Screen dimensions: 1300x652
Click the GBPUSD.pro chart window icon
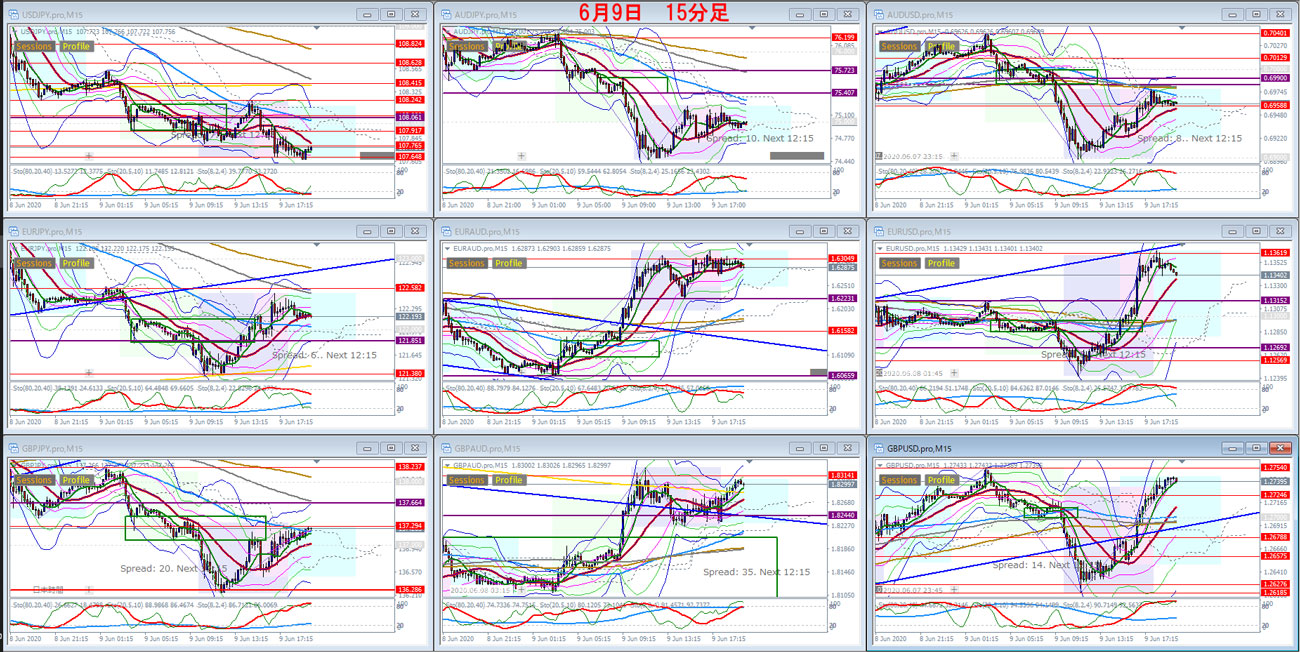[878, 448]
